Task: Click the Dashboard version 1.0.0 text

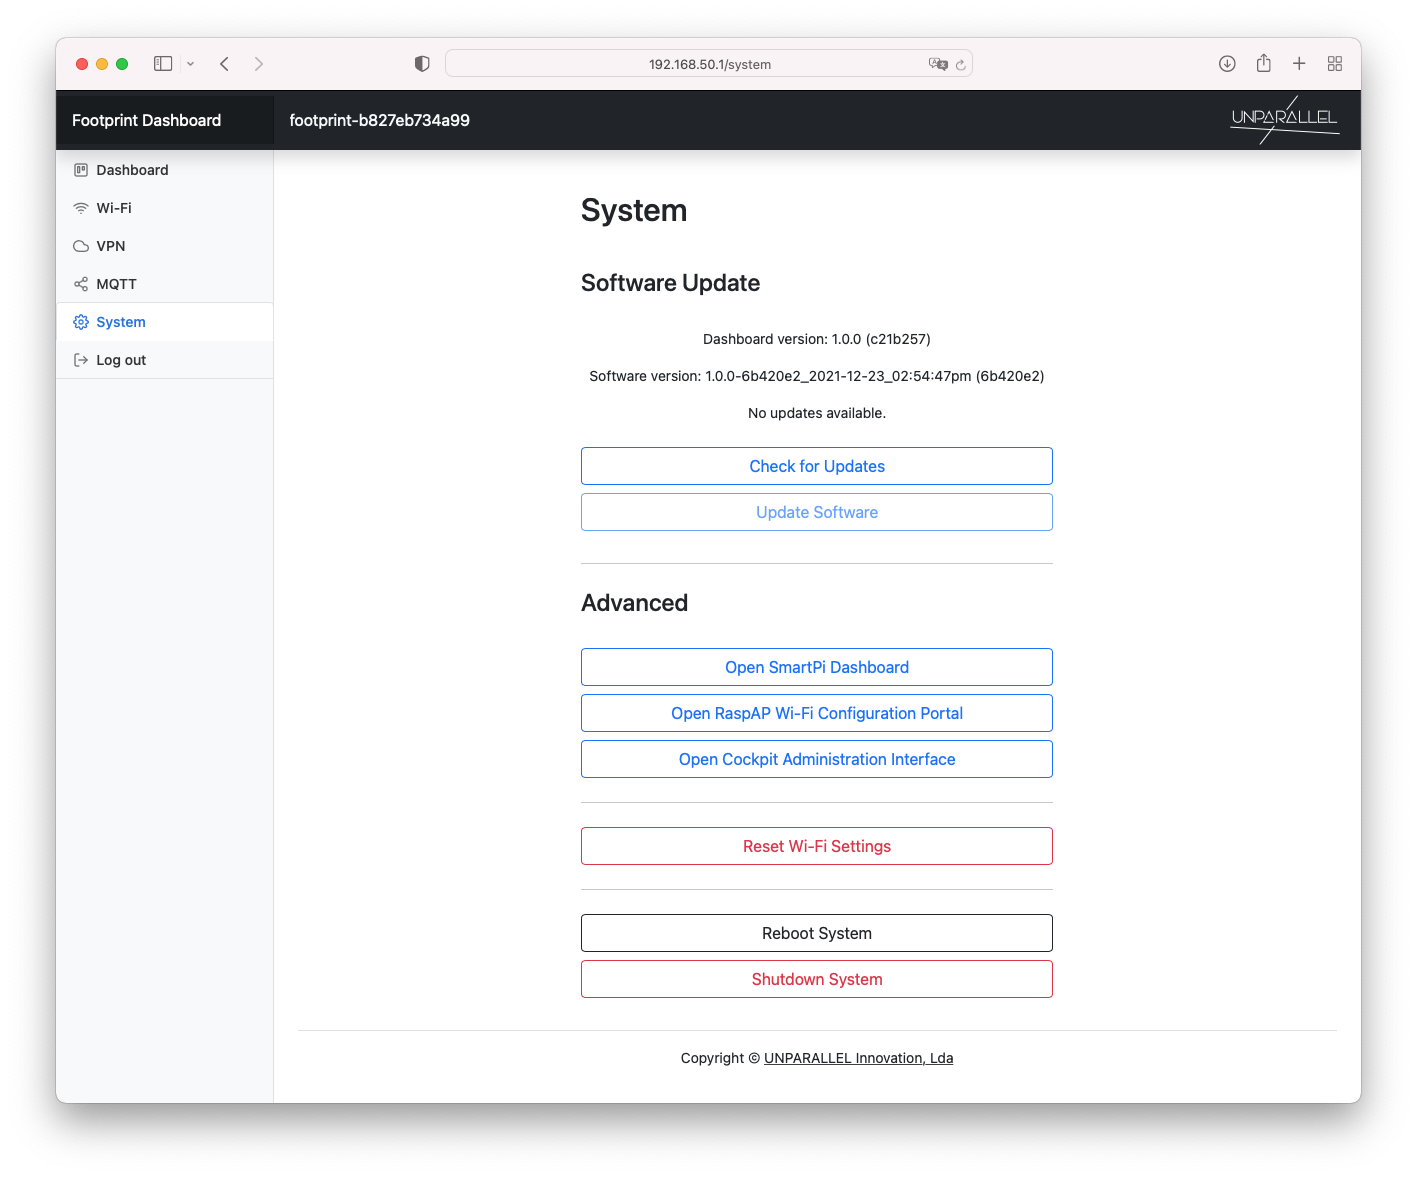Action: point(817,339)
